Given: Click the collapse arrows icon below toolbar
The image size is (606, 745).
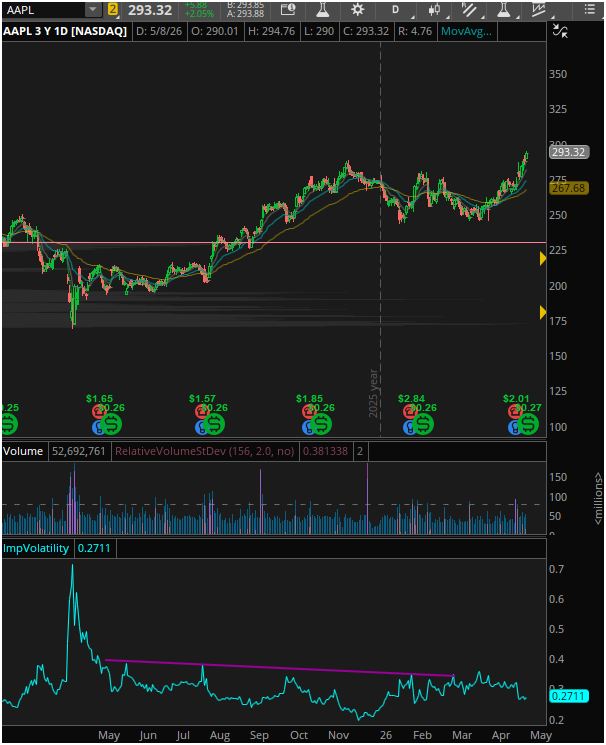Looking at the screenshot, I should click(x=560, y=31).
